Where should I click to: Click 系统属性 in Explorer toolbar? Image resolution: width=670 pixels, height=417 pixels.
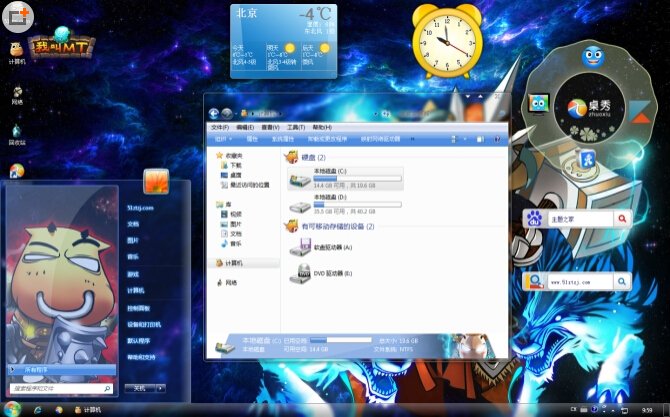(x=283, y=139)
